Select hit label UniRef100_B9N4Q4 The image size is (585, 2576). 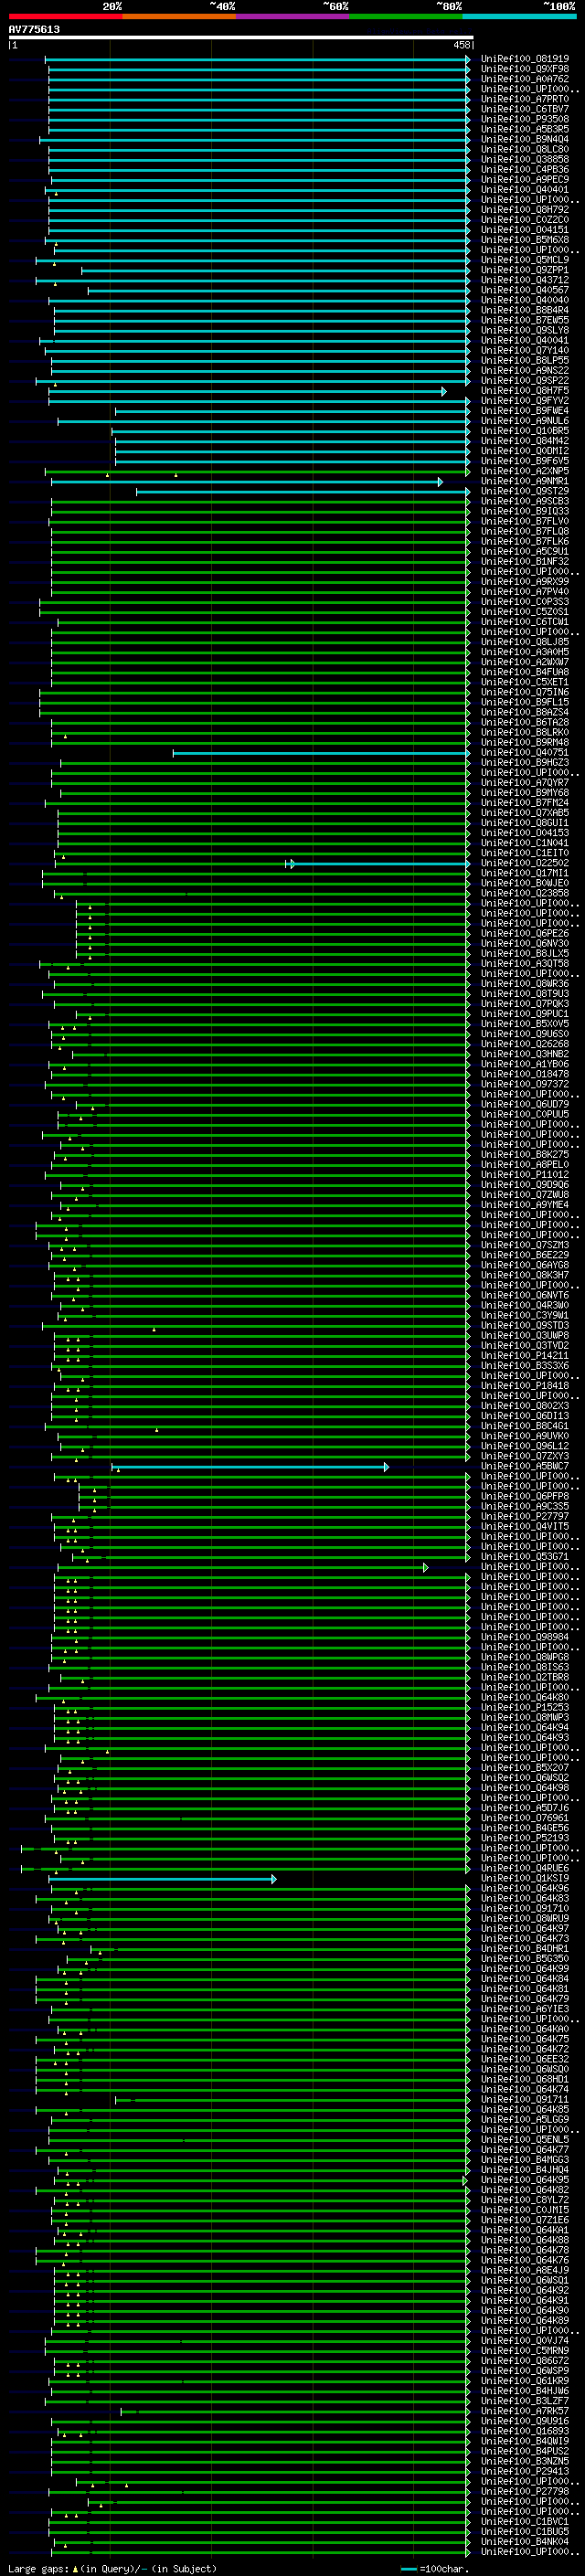point(525,139)
